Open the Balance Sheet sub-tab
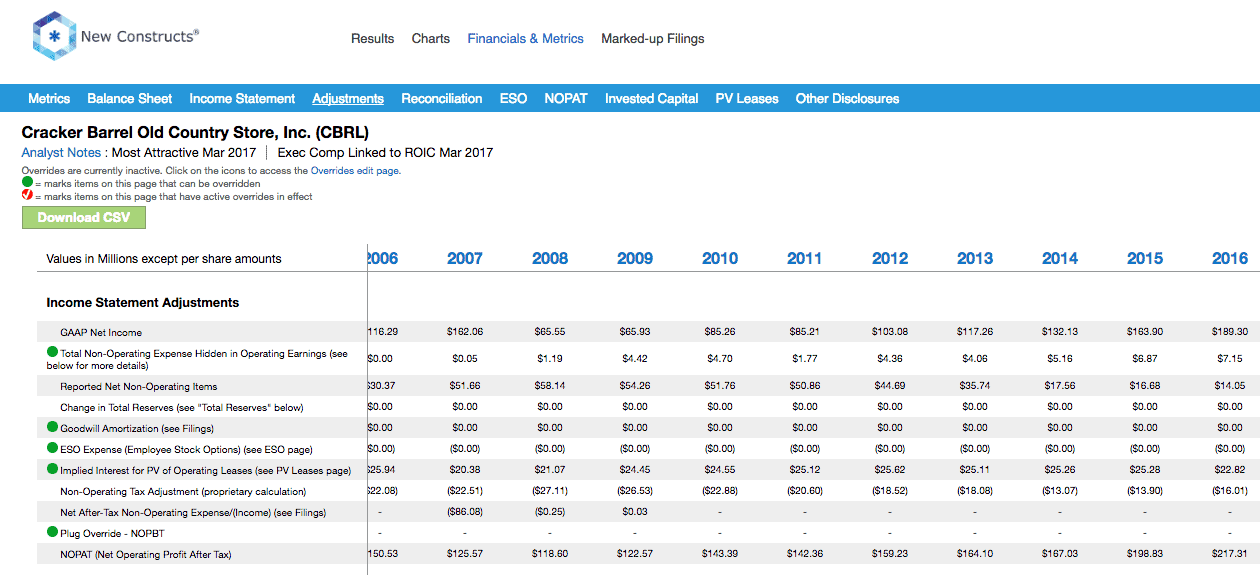 pyautogui.click(x=130, y=98)
